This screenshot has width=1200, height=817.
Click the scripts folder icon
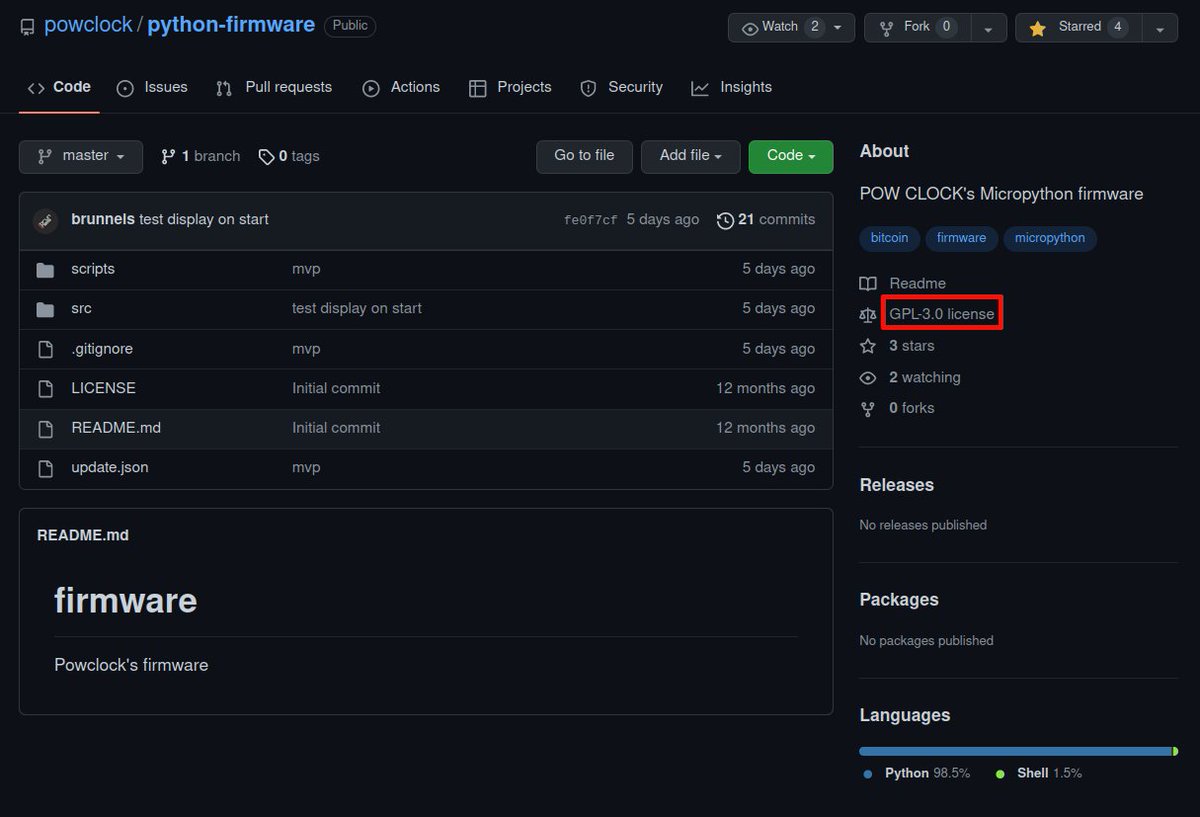point(45,270)
